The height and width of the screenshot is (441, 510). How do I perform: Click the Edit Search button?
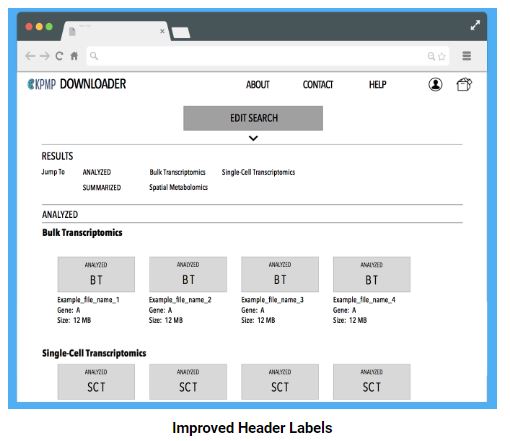(x=253, y=118)
